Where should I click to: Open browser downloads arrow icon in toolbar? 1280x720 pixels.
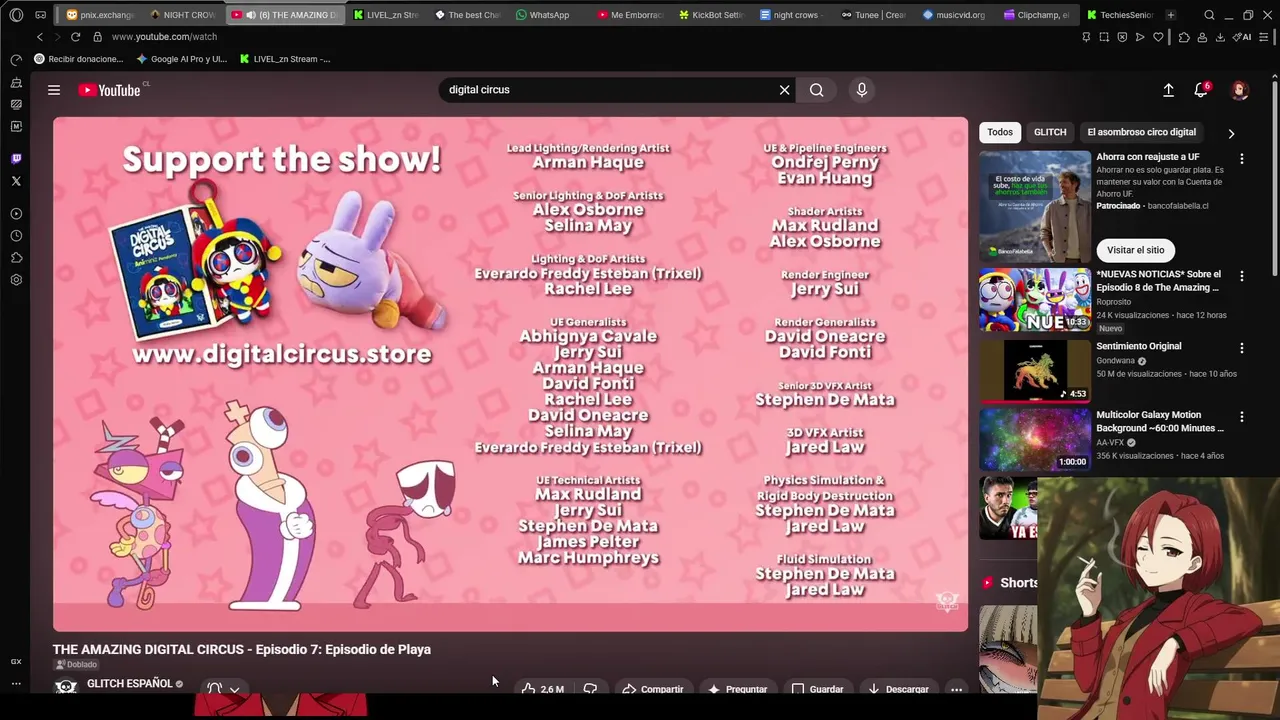1220,37
